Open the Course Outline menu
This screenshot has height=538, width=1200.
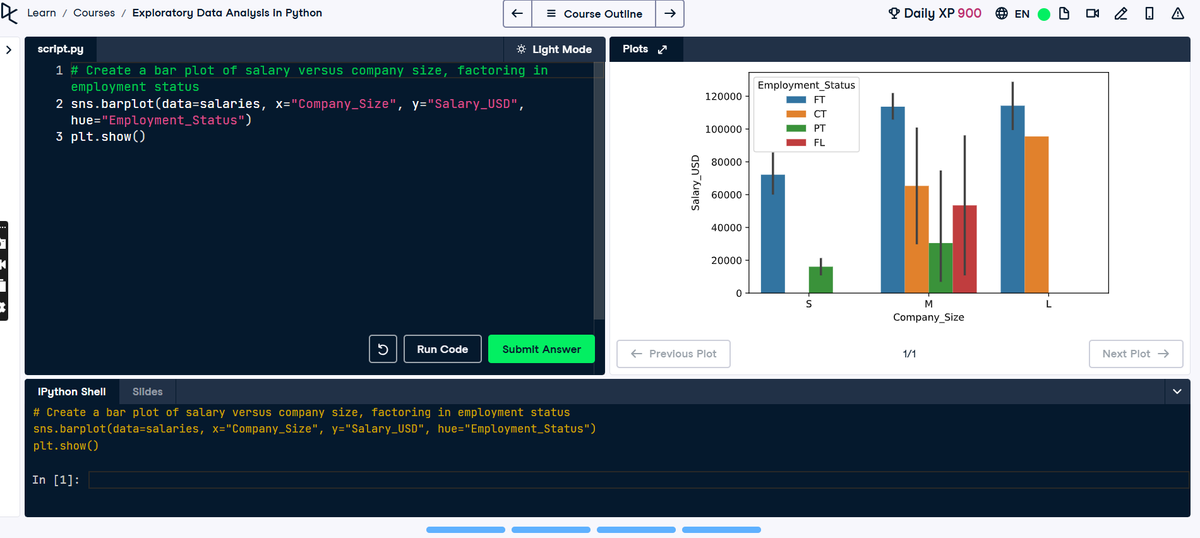pos(594,14)
